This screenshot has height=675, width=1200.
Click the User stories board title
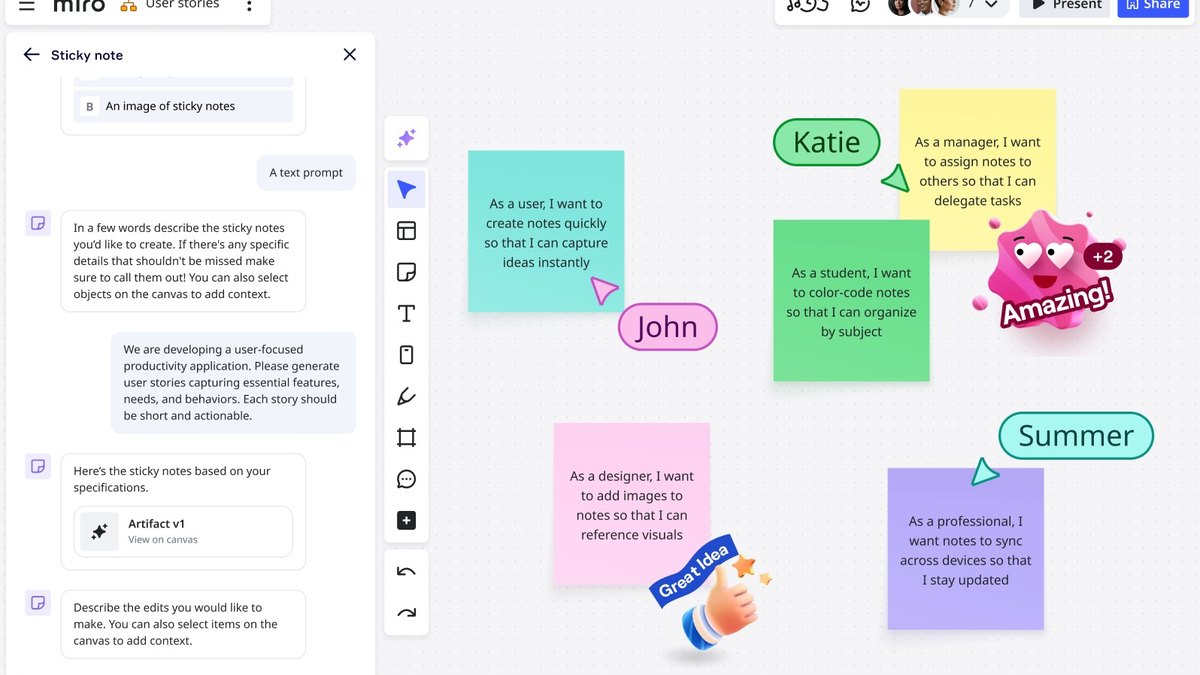coord(182,5)
